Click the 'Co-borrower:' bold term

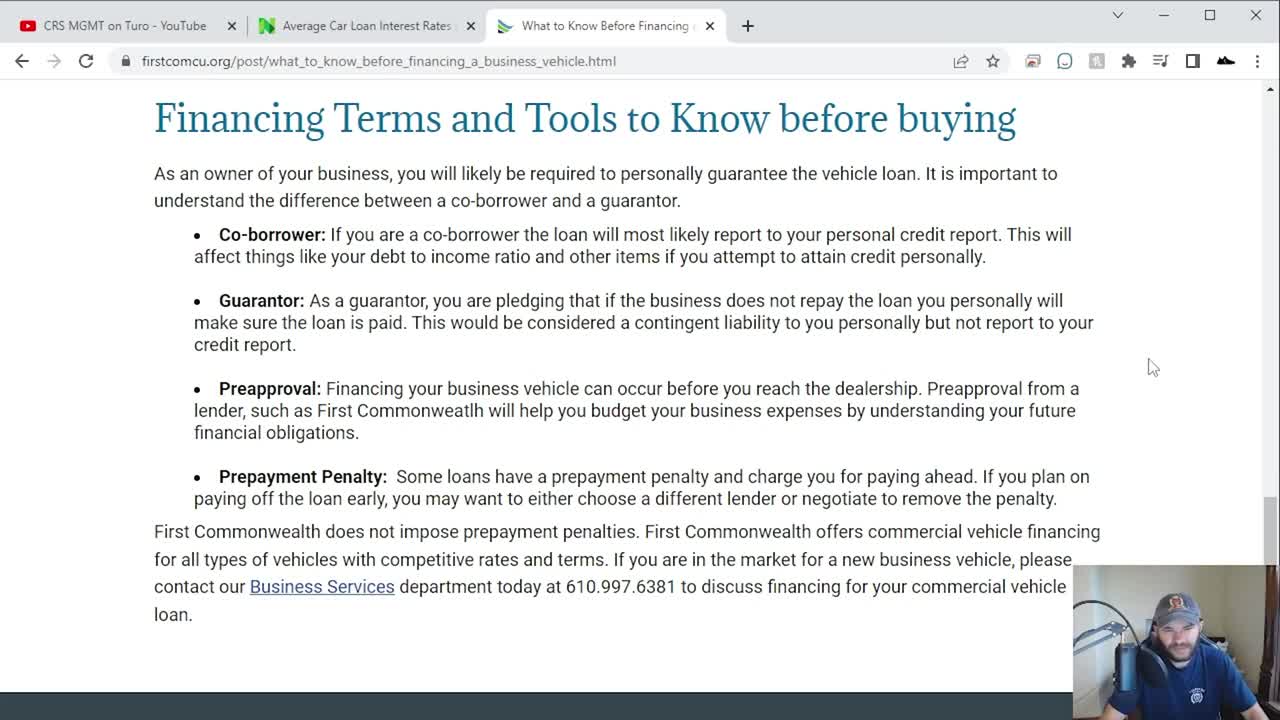tap(272, 235)
